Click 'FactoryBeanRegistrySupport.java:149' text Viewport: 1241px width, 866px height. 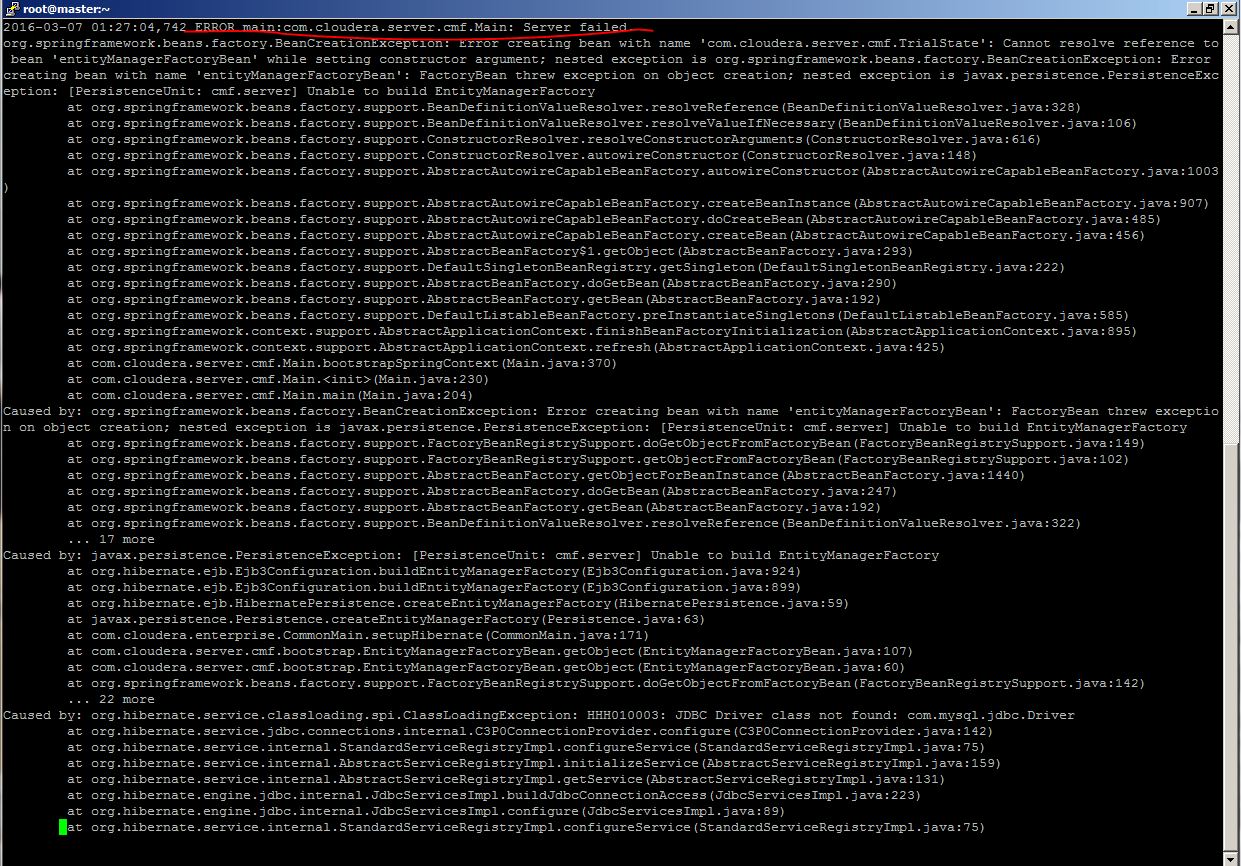point(999,443)
